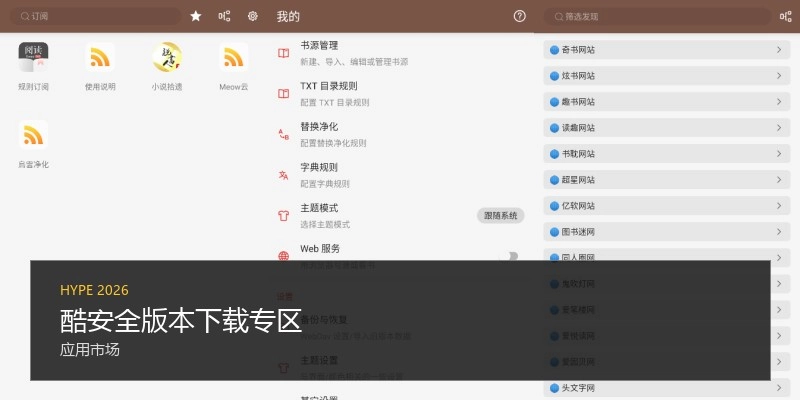Open the 小说拾遗 subscription source
Viewport: 800px width, 400px height.
pos(167,67)
